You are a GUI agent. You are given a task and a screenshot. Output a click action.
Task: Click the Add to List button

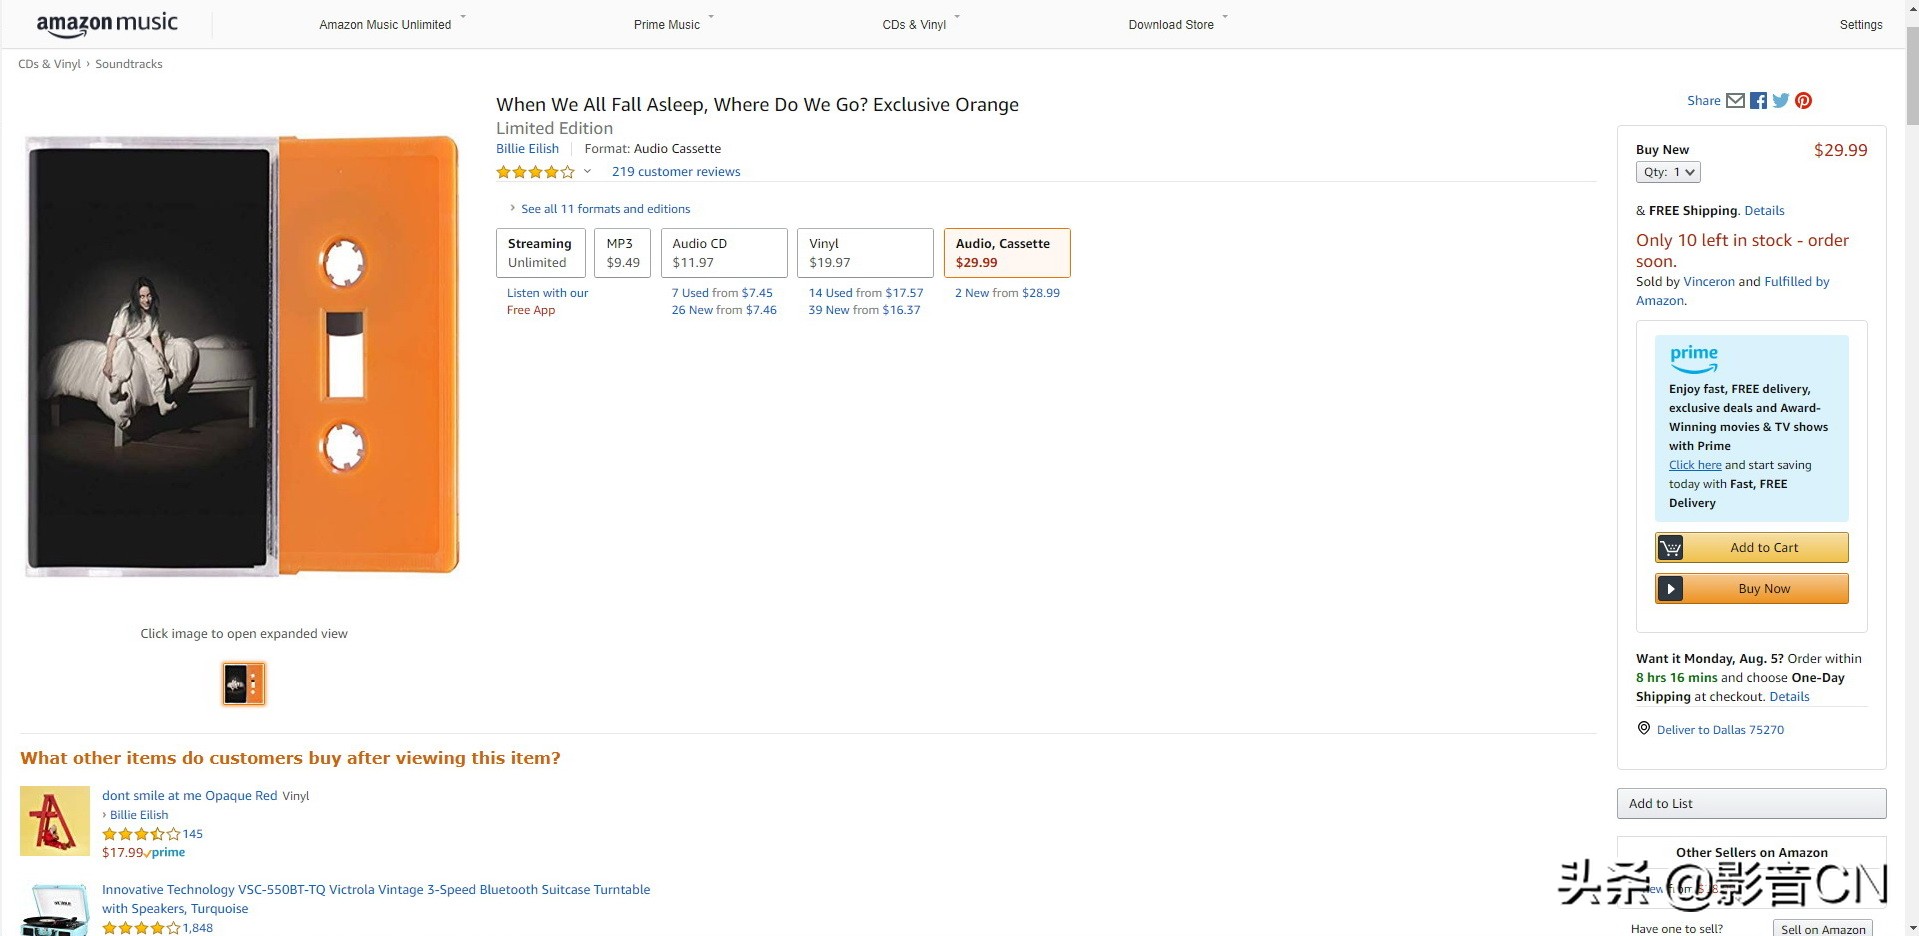coord(1751,803)
